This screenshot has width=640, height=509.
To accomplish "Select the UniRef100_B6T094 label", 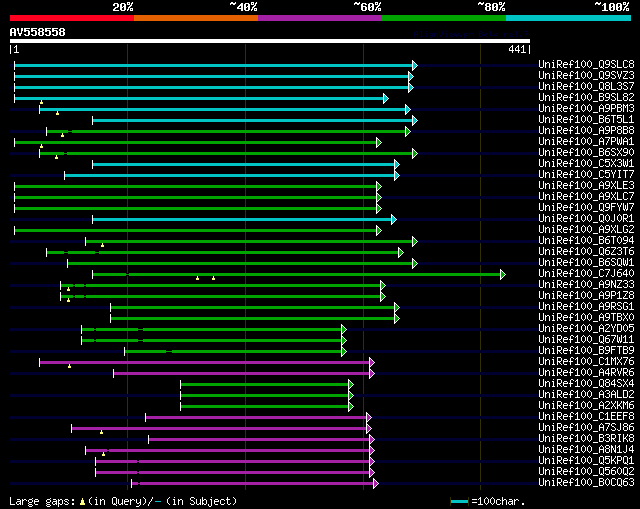I will coord(586,241).
